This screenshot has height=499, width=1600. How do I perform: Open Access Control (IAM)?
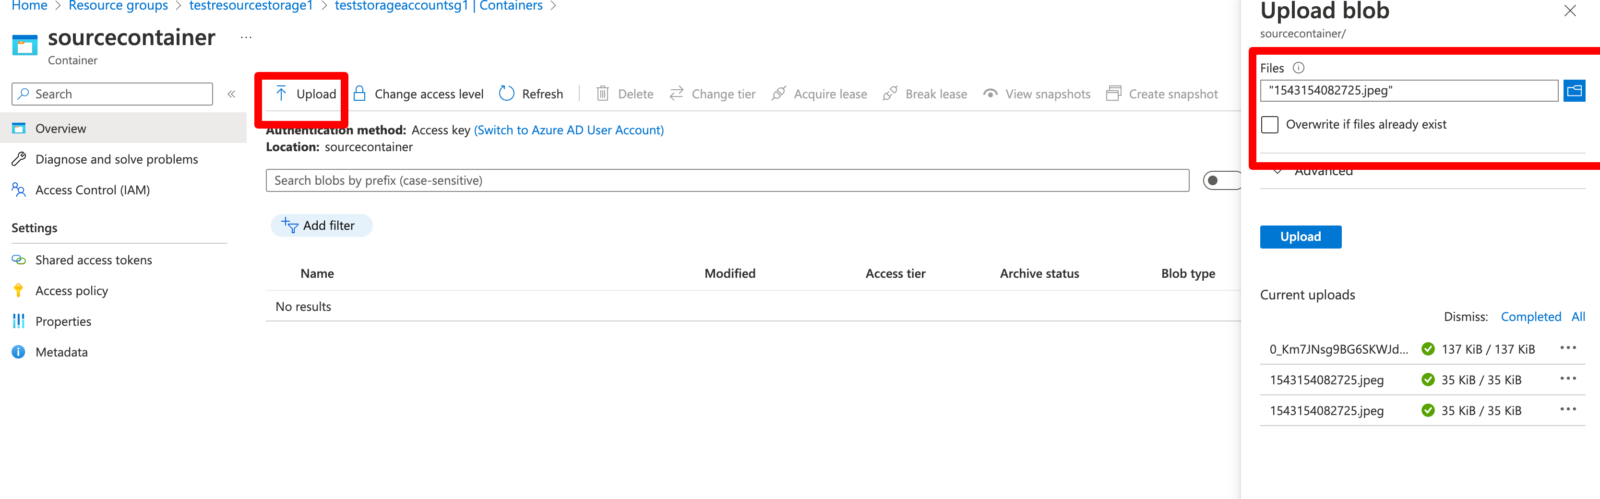(x=92, y=190)
